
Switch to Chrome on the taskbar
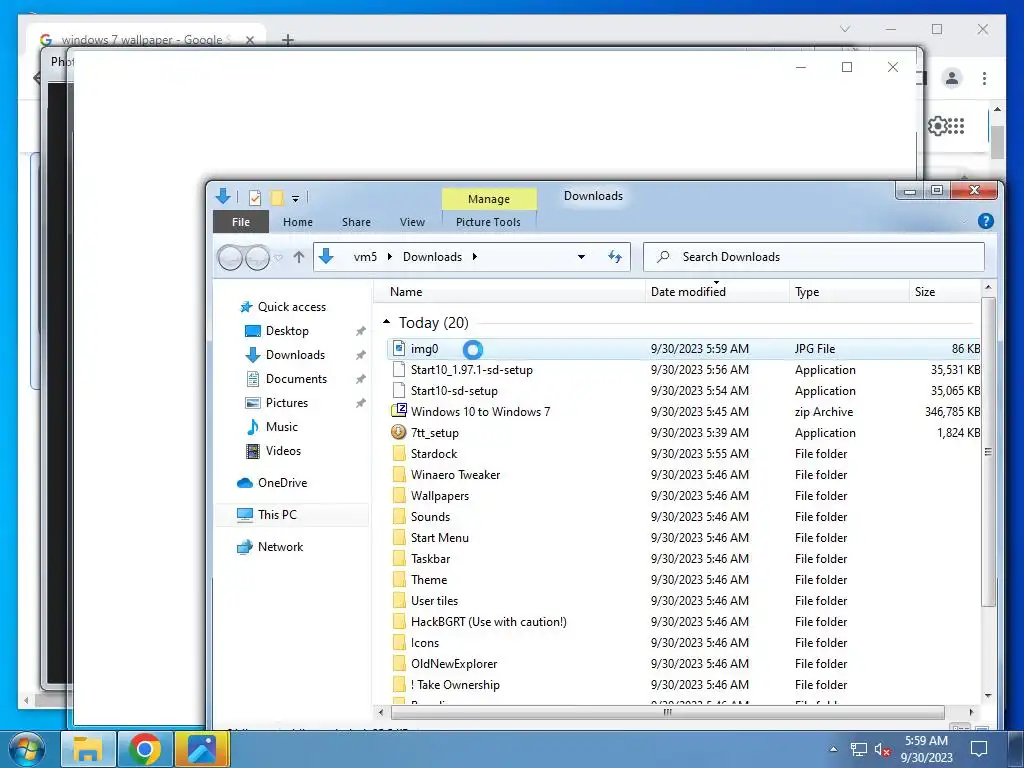click(145, 749)
